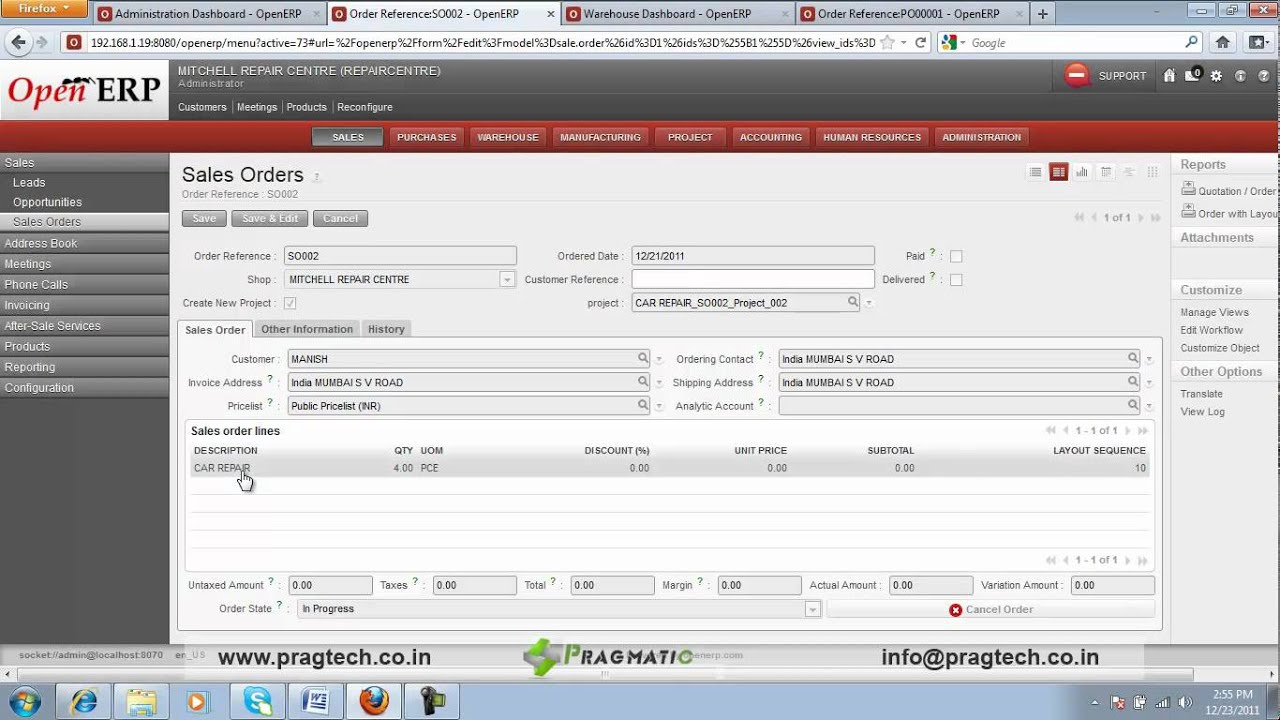Click search icon in Customer field
1280x720 pixels.
[x=643, y=358]
